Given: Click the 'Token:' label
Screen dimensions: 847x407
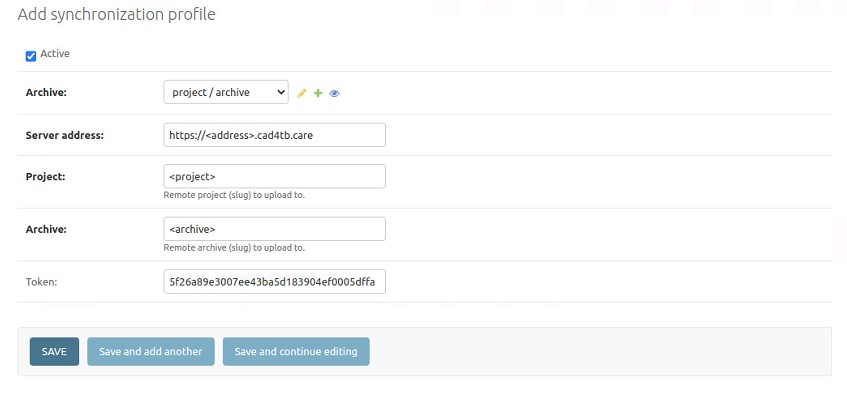Looking at the screenshot, I should click(42, 282).
